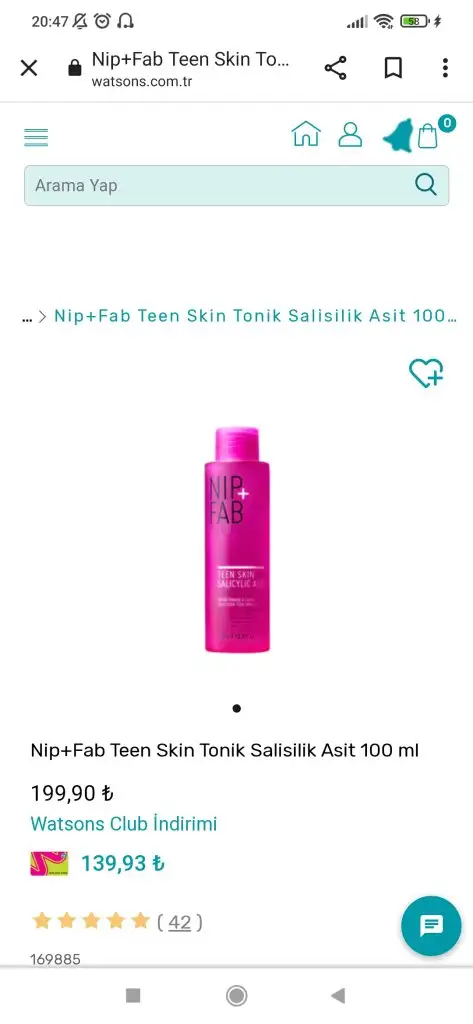
Task: Tap the Android back navigation triangle
Action: point(338,995)
